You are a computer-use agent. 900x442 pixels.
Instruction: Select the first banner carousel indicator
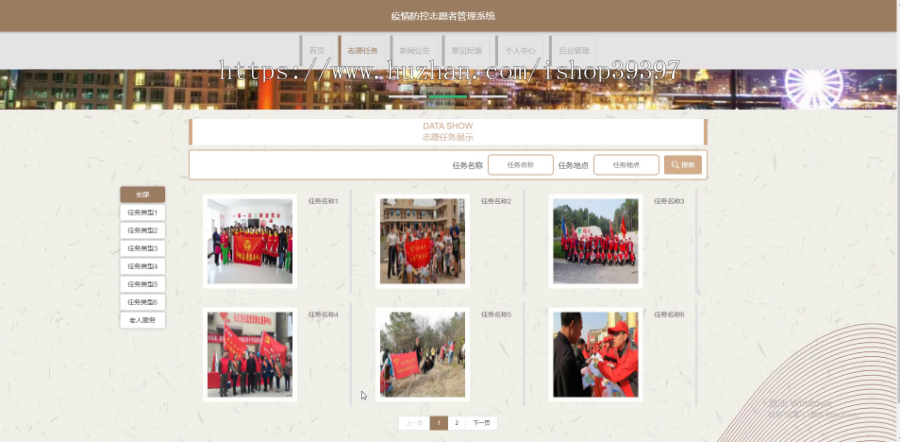[x=407, y=96]
